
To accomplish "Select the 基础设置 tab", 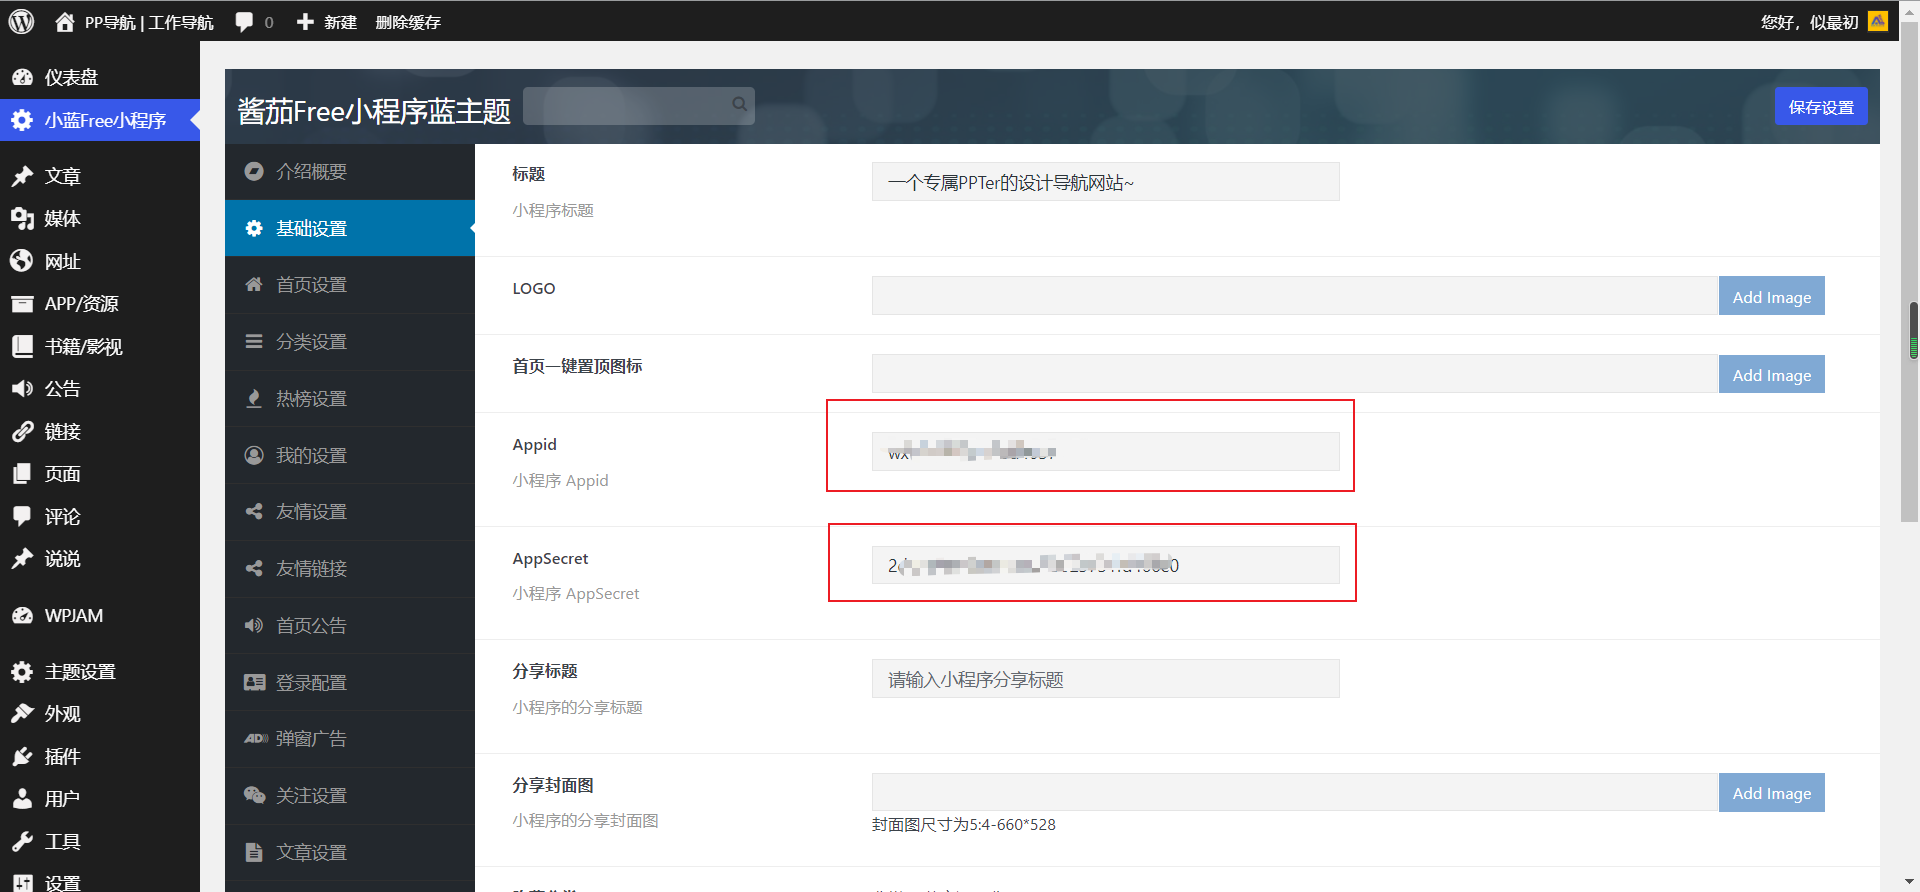I will tap(350, 228).
